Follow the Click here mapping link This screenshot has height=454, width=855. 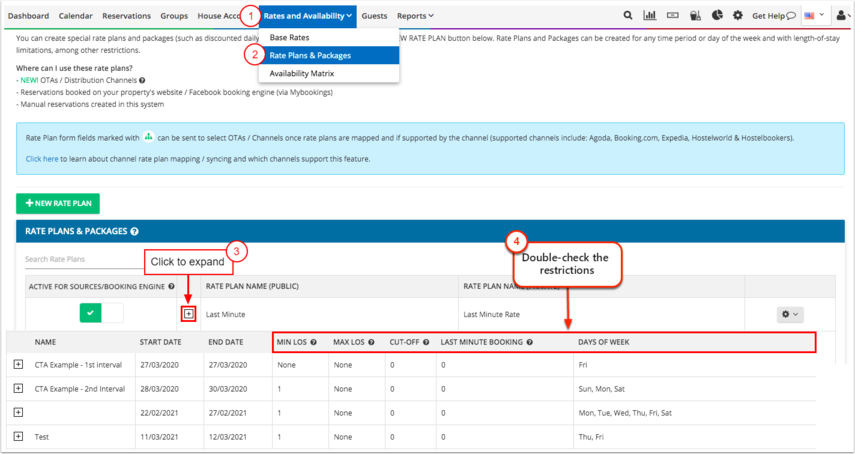click(x=42, y=159)
